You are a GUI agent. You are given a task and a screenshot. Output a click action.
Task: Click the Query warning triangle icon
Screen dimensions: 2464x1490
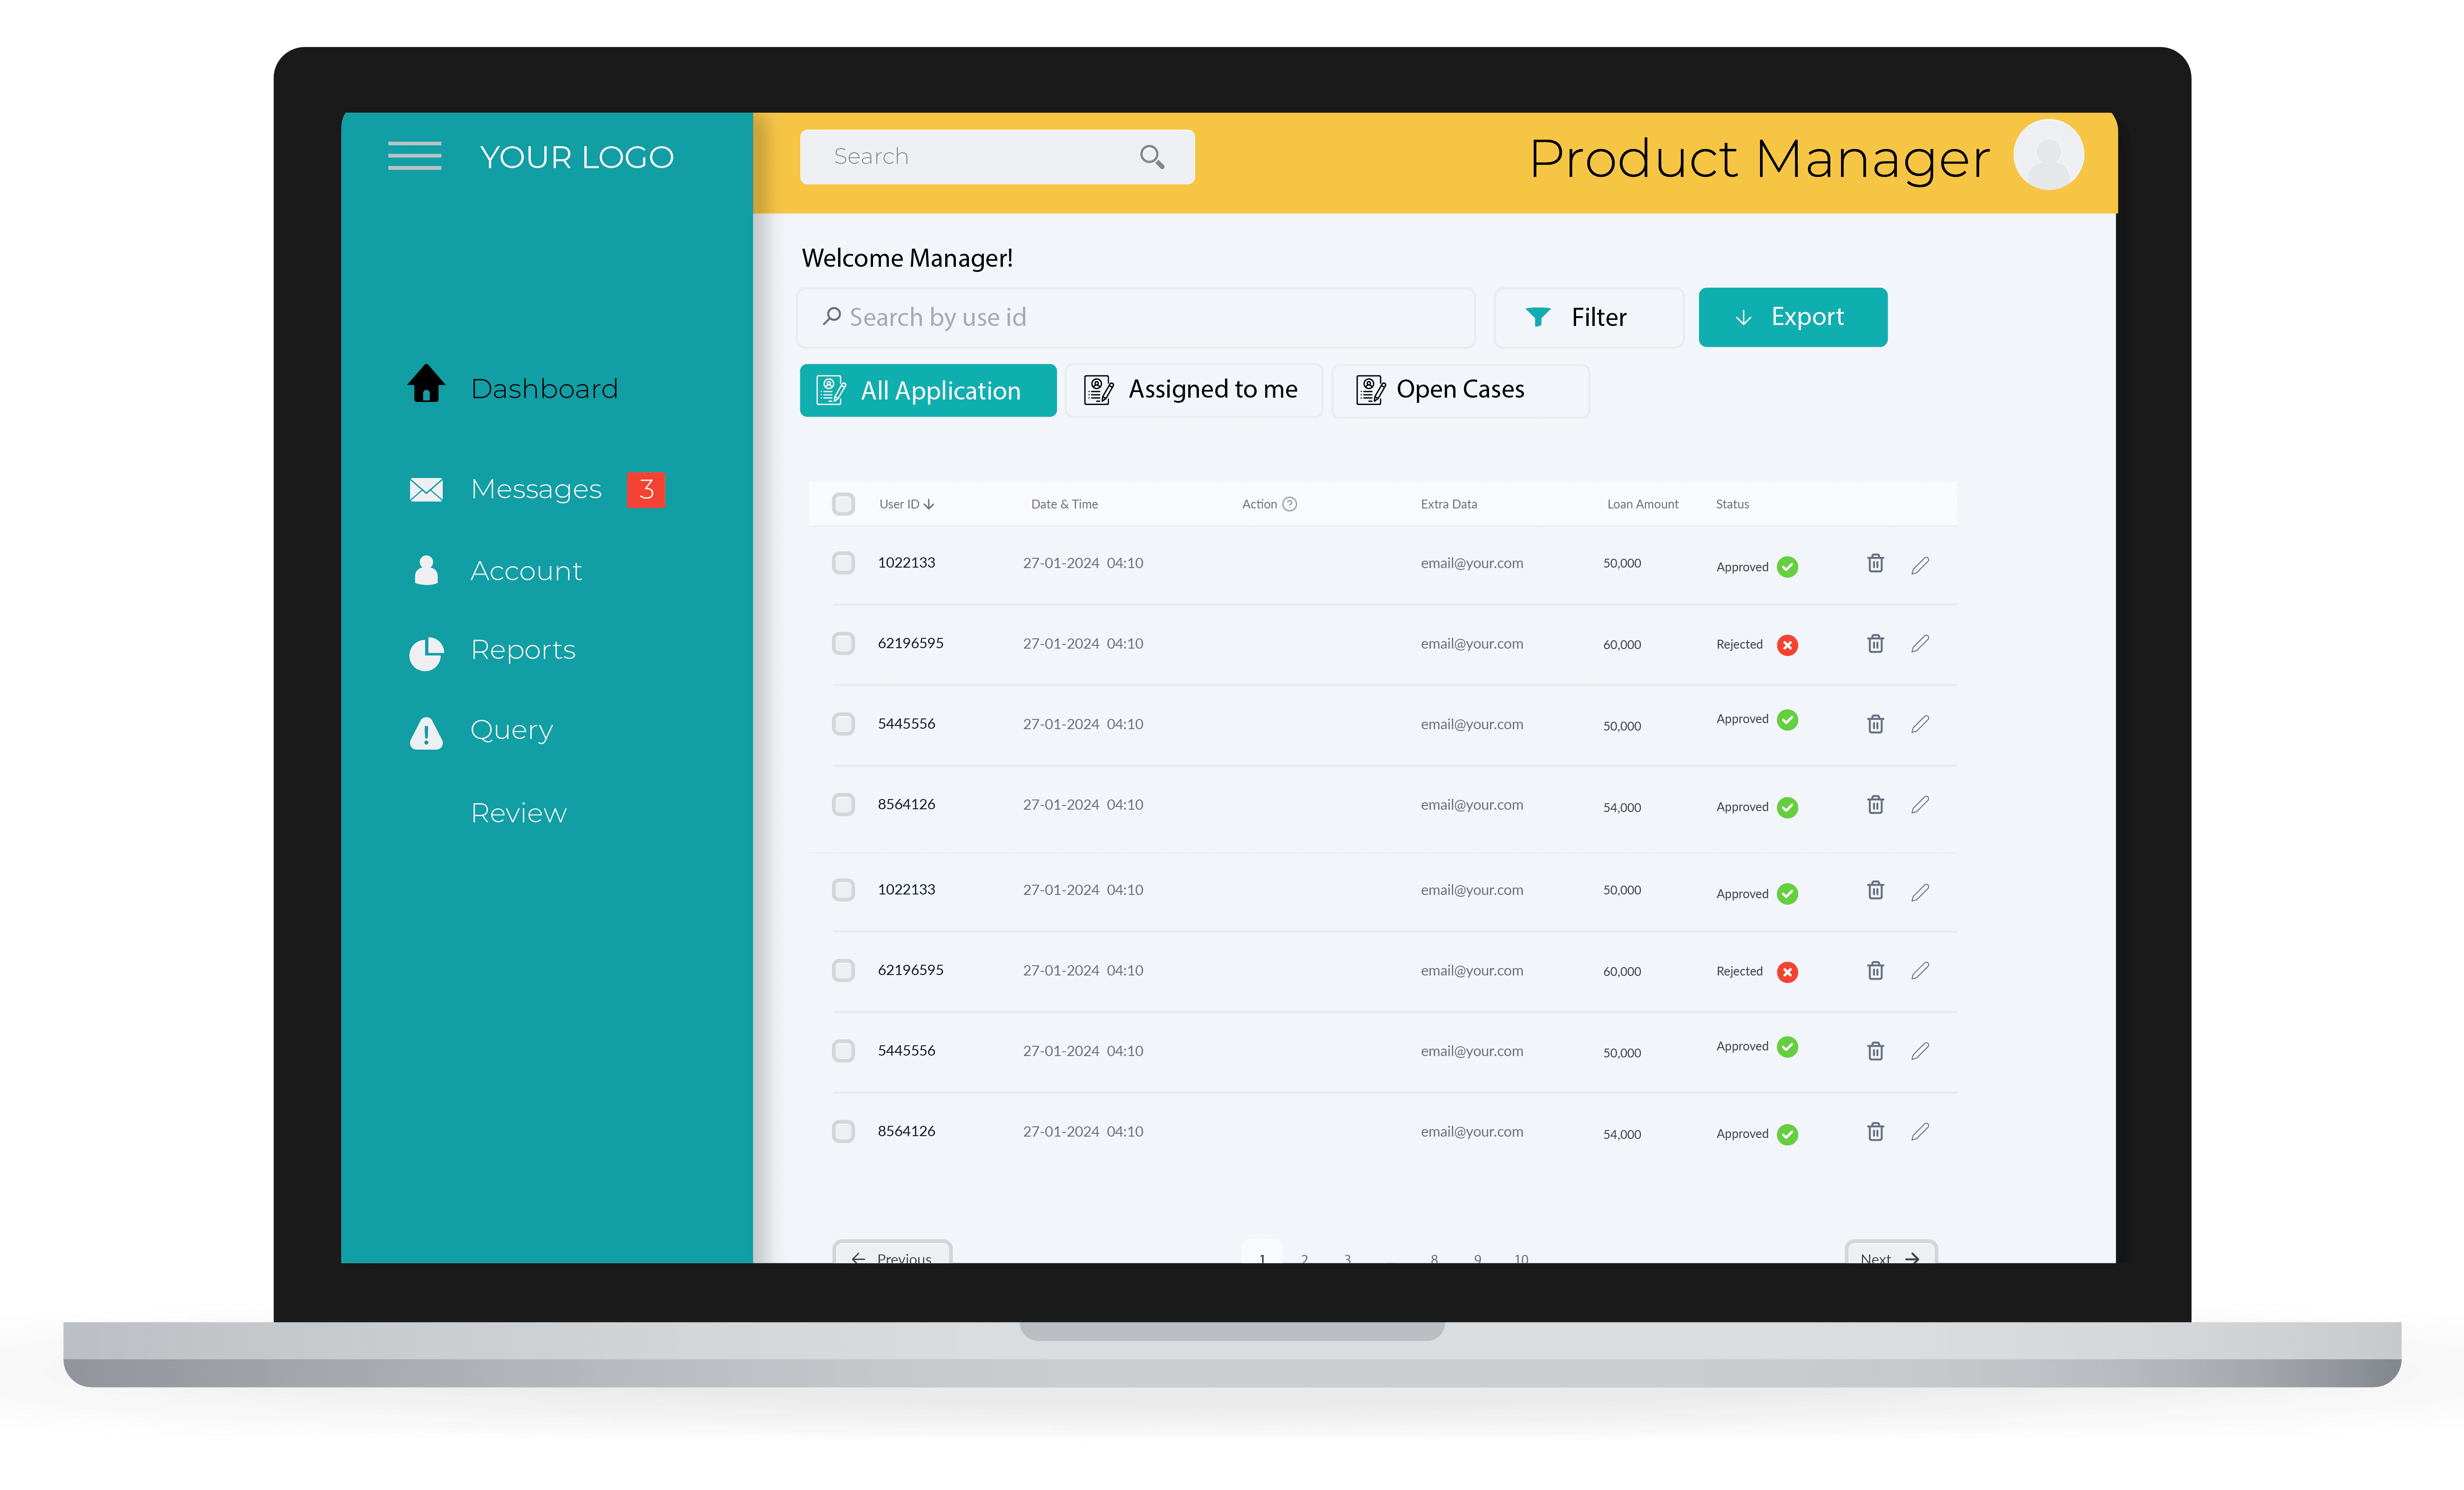[x=426, y=733]
